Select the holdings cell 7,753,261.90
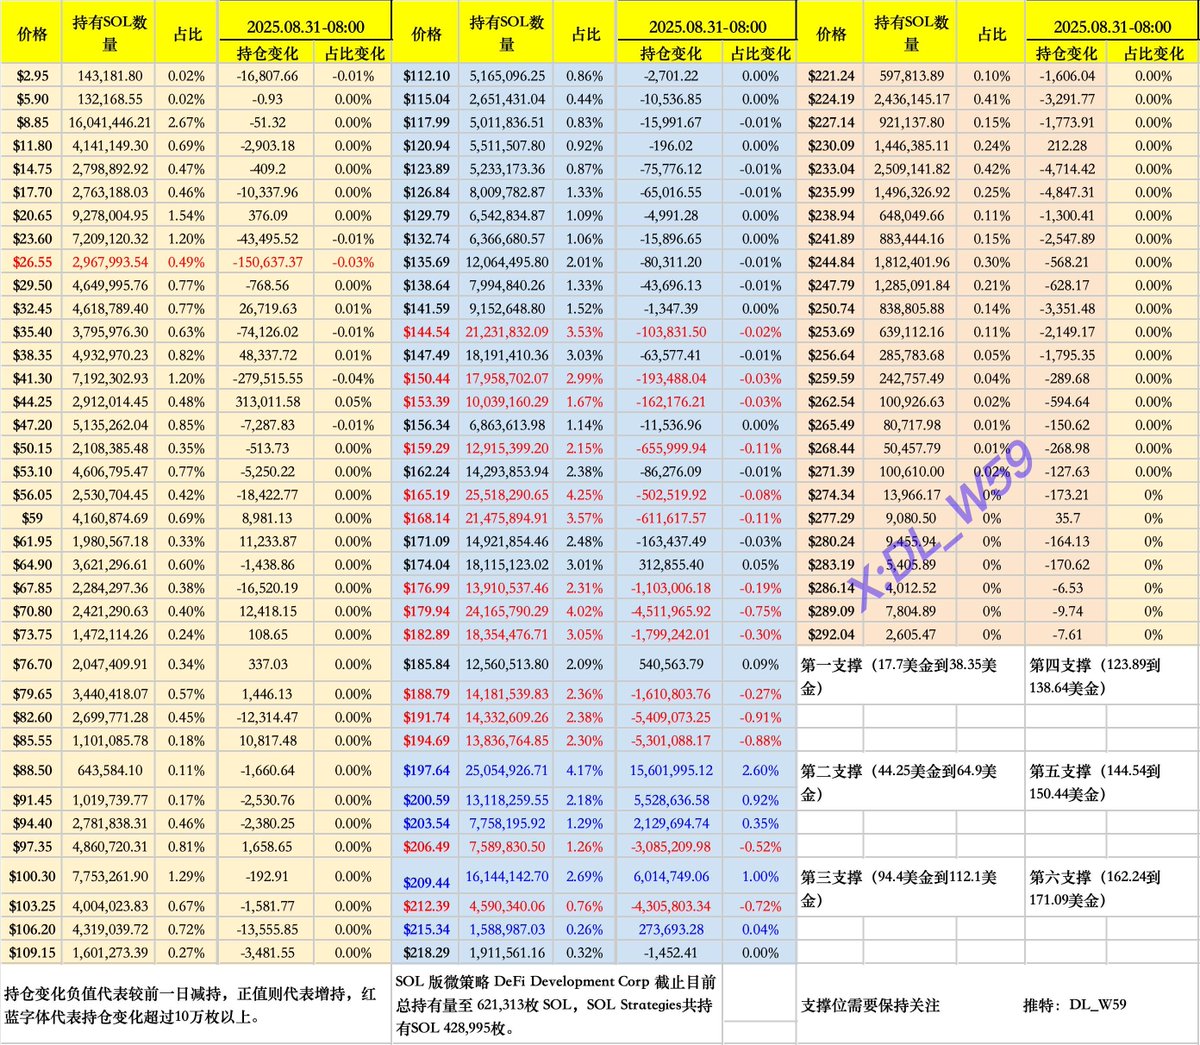Screen dimensions: 1200x1045 (x=109, y=876)
